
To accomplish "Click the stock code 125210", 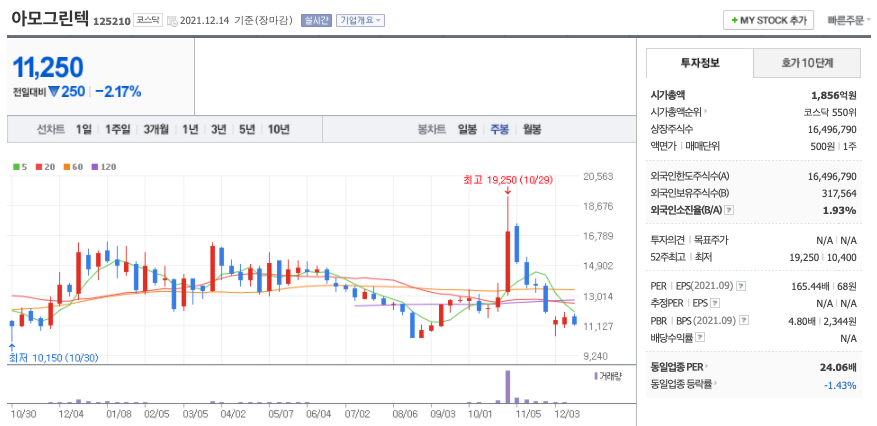I will (x=112, y=21).
